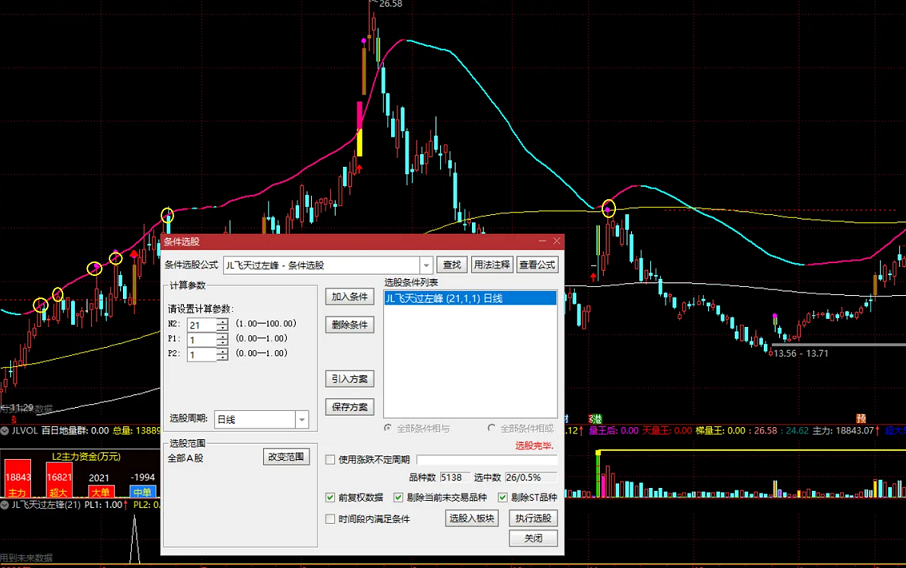Select list row JL飞天过左峰 (21,1,1) 日线

click(x=470, y=298)
